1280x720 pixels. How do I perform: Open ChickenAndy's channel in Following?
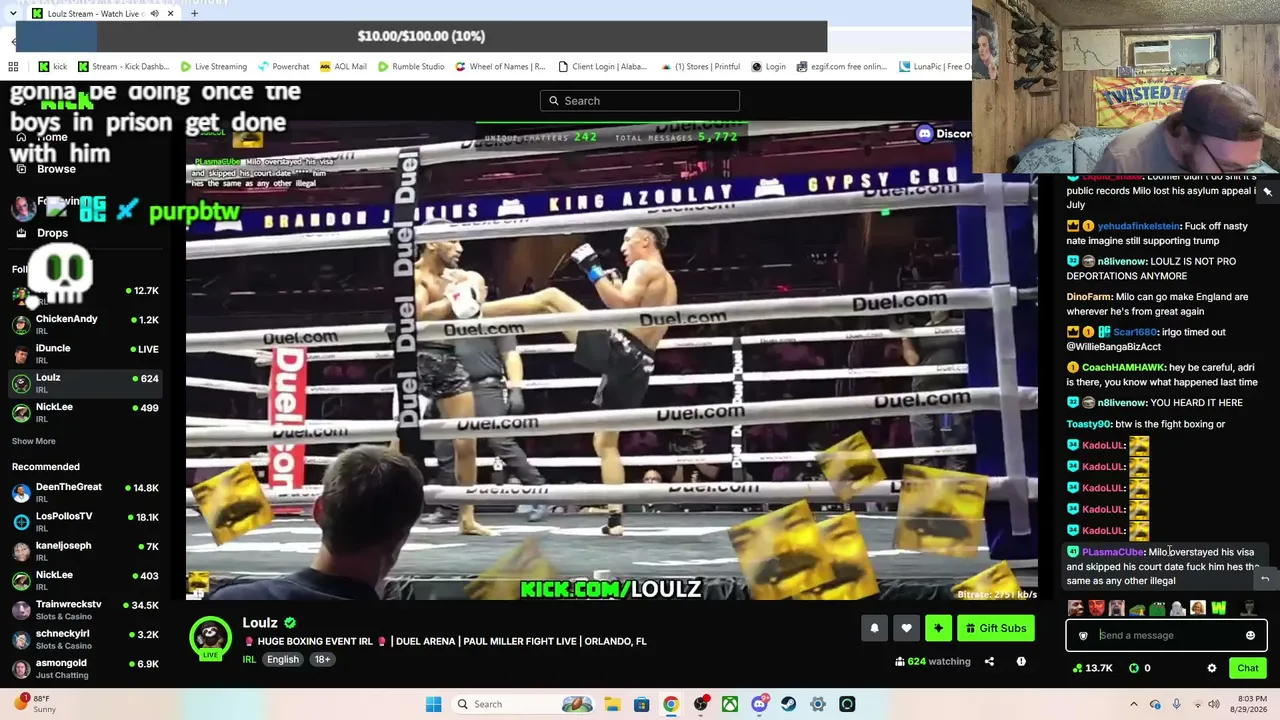85,324
